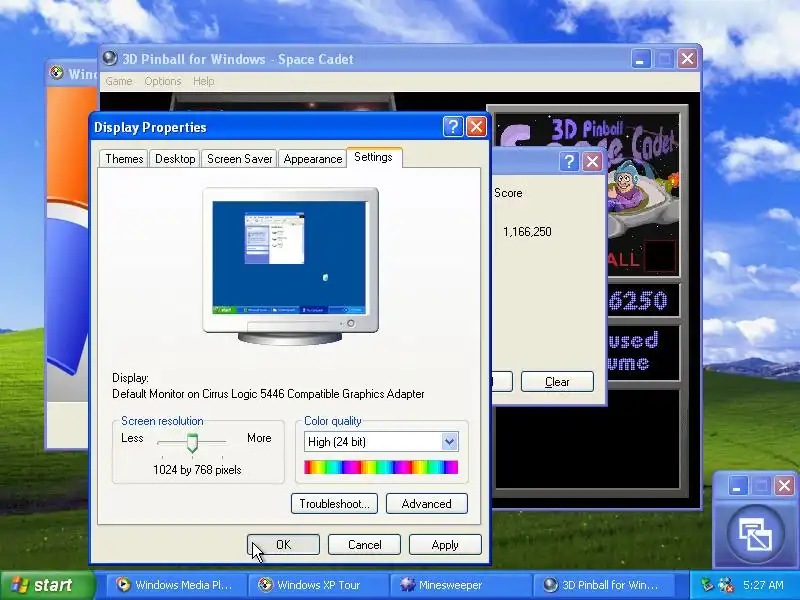Open the Screen Saver tab
The image size is (800, 600).
[239, 159]
